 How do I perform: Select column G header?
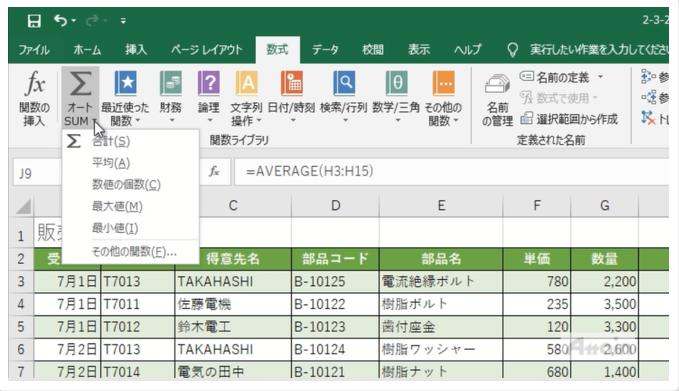(605, 205)
